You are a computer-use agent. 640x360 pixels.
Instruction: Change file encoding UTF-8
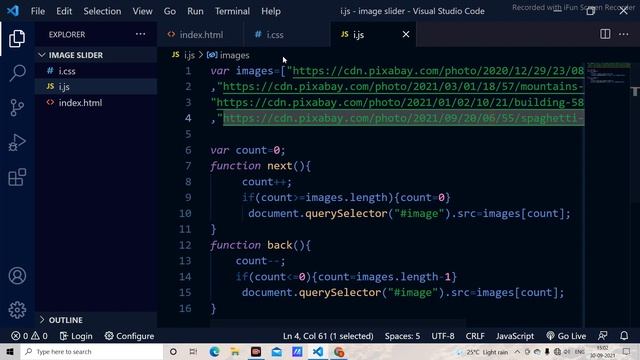click(443, 336)
